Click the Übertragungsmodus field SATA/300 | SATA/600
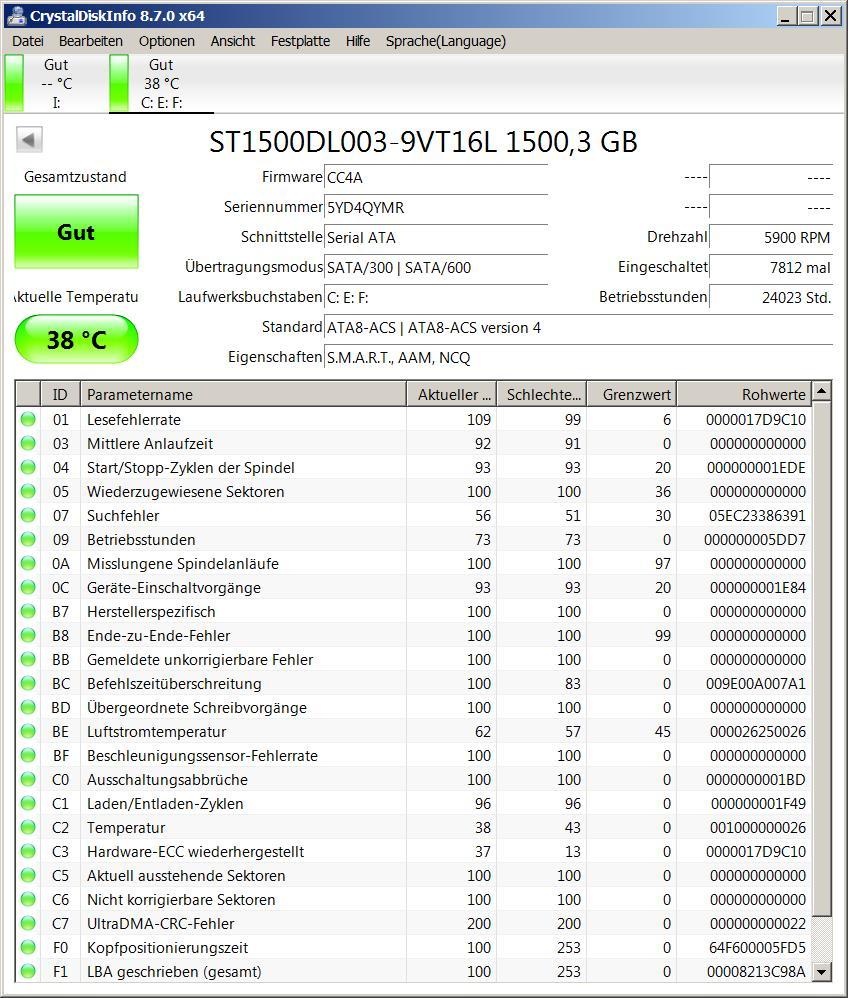This screenshot has width=848, height=998. 436,267
